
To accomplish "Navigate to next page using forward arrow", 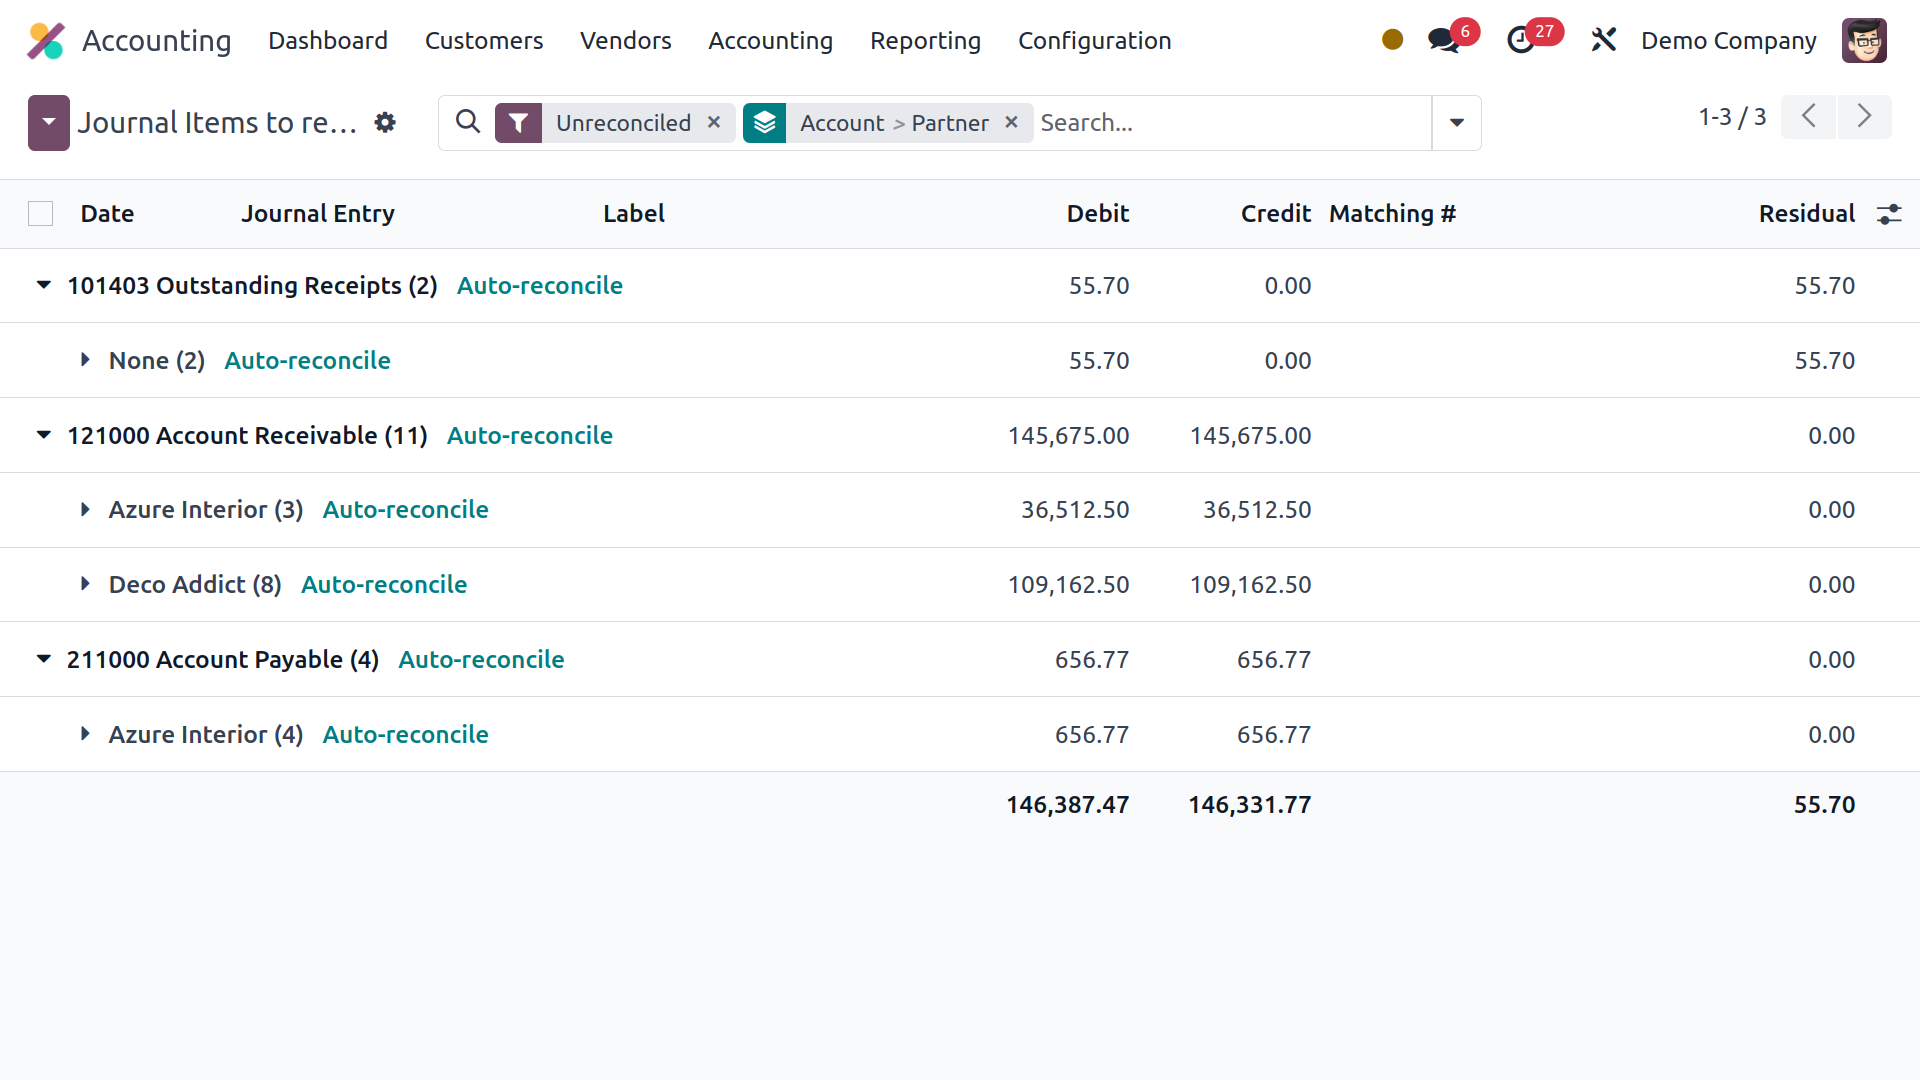I will click(1865, 116).
